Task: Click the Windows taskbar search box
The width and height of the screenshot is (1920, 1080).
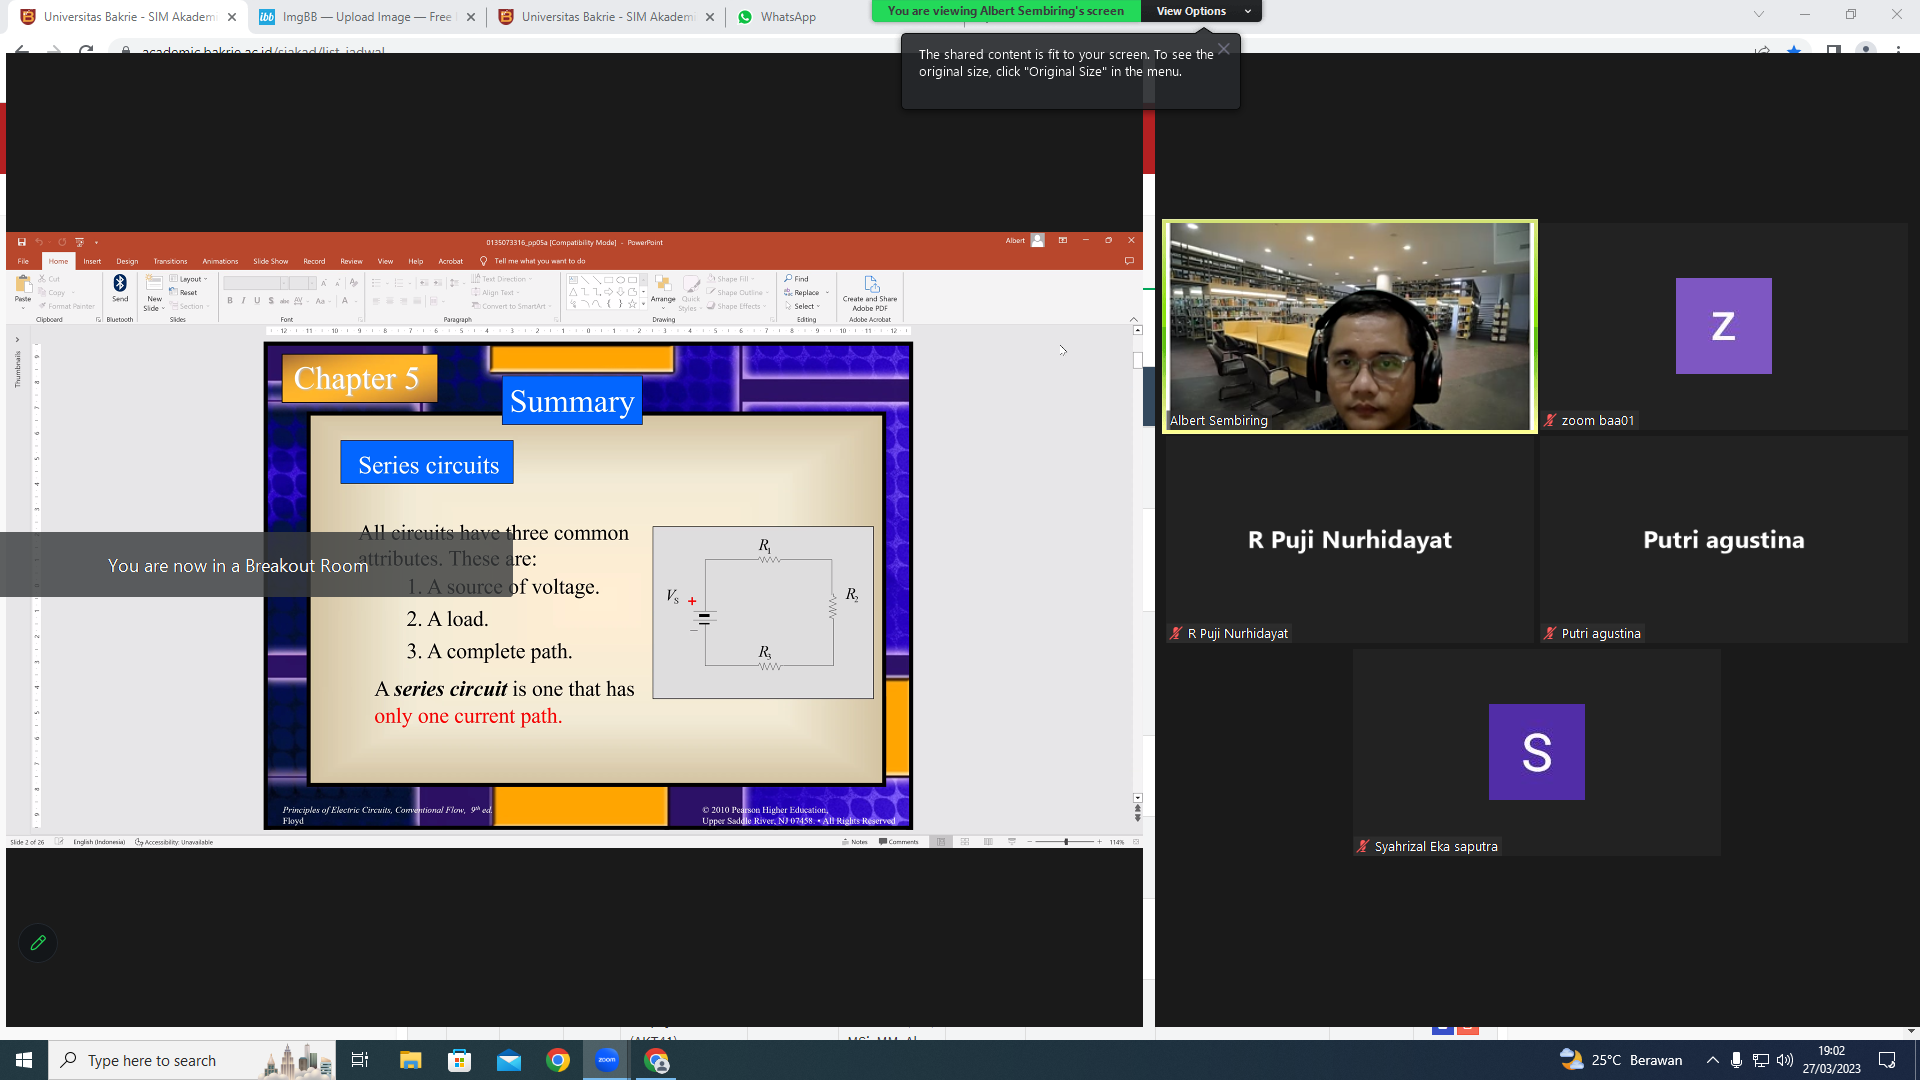Action: (x=192, y=1060)
